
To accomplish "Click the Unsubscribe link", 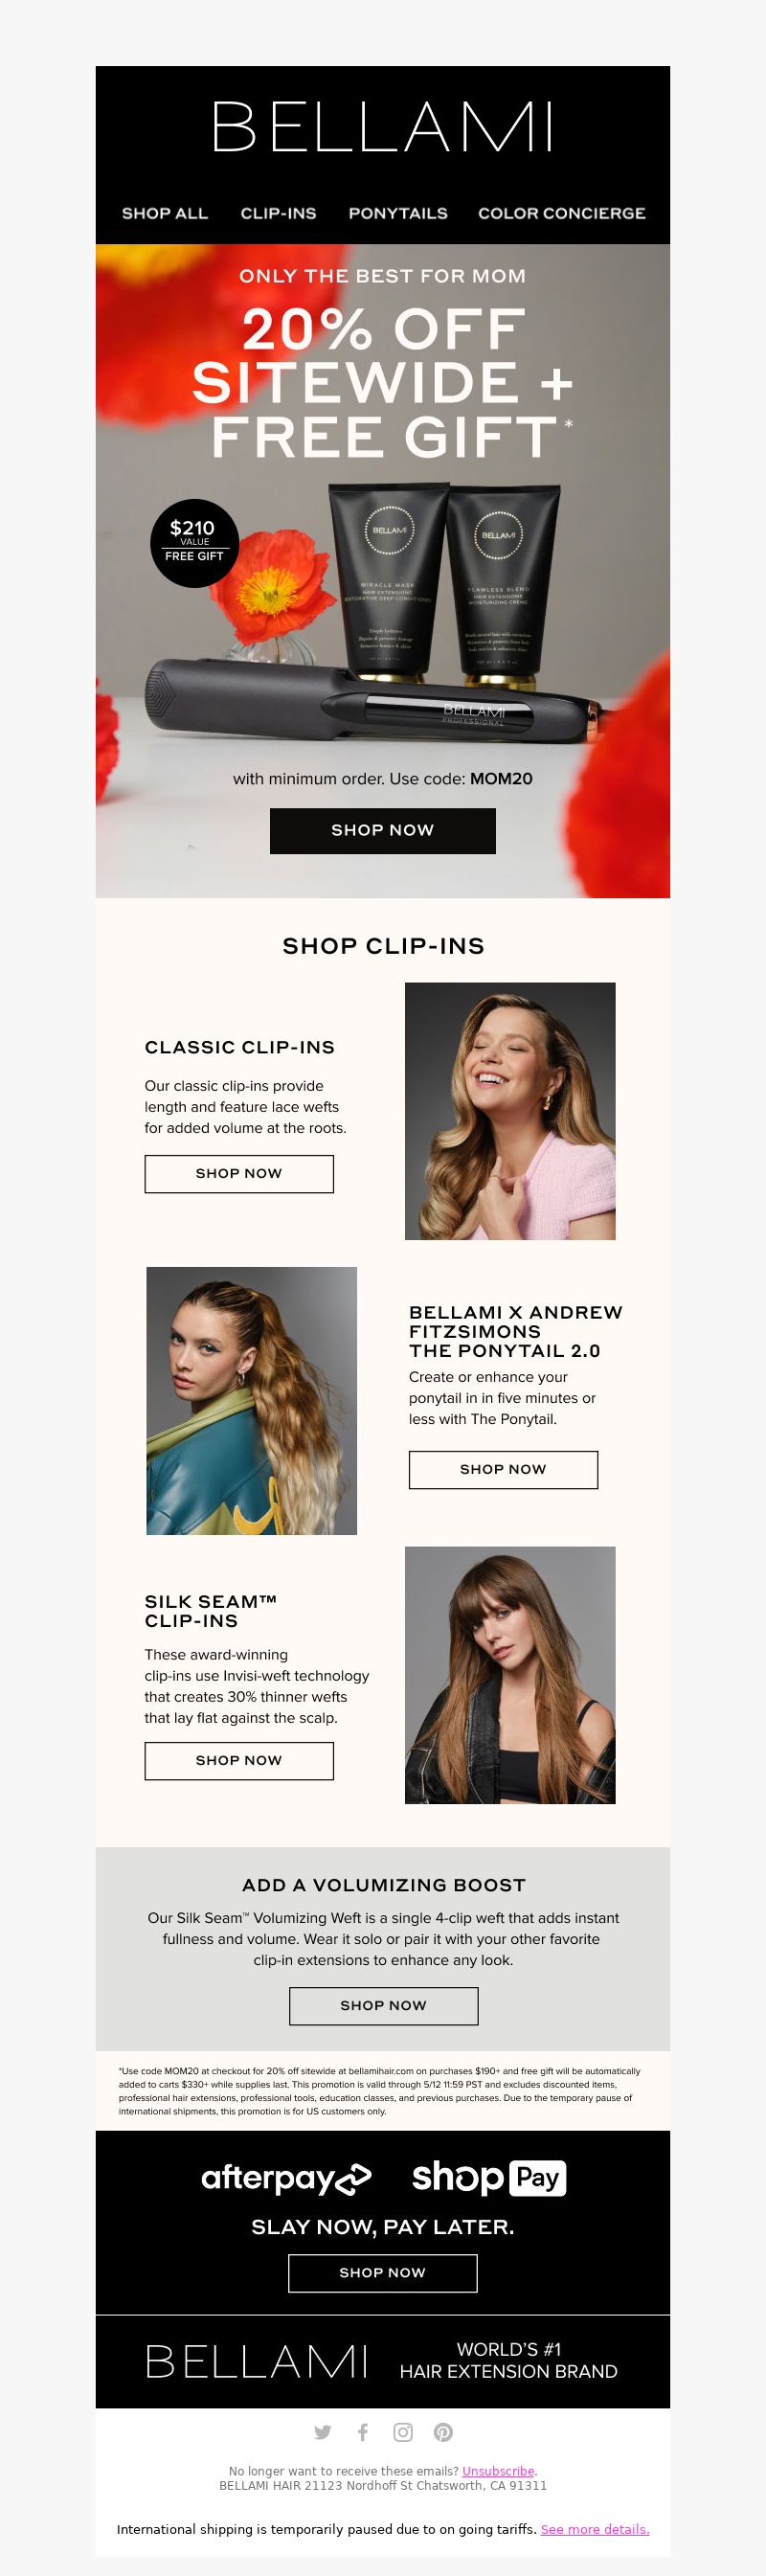I will pos(498,2470).
